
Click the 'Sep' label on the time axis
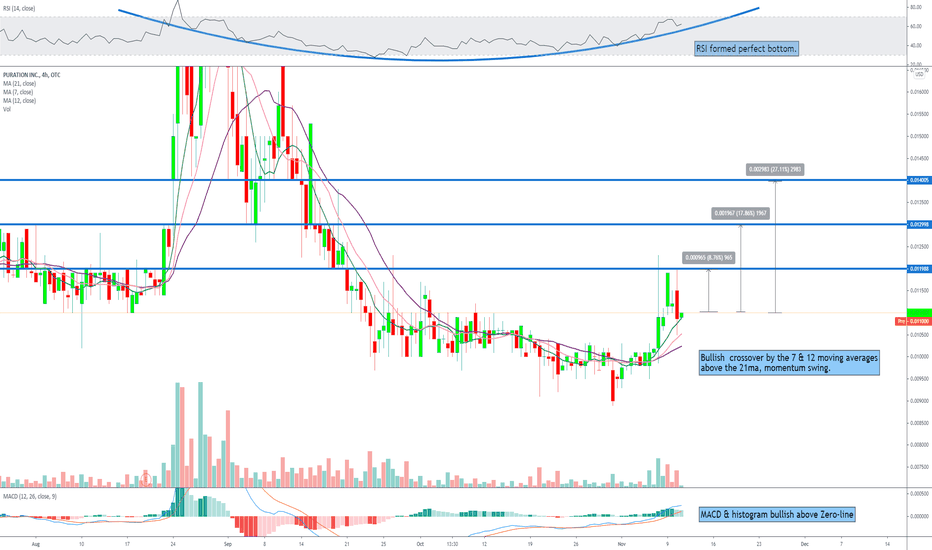[x=228, y=543]
